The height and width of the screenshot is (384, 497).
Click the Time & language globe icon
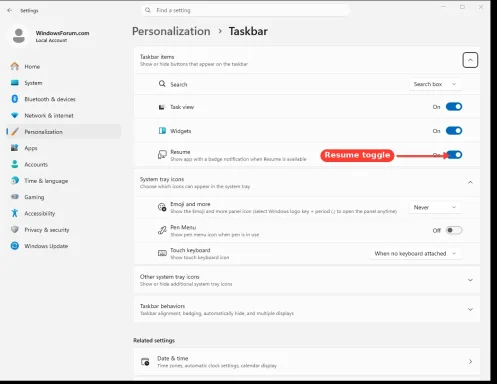pos(15,180)
